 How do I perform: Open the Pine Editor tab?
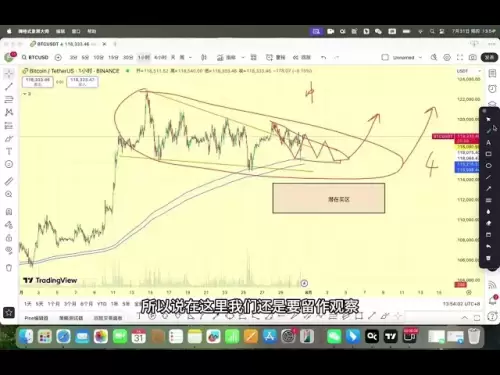point(36,318)
